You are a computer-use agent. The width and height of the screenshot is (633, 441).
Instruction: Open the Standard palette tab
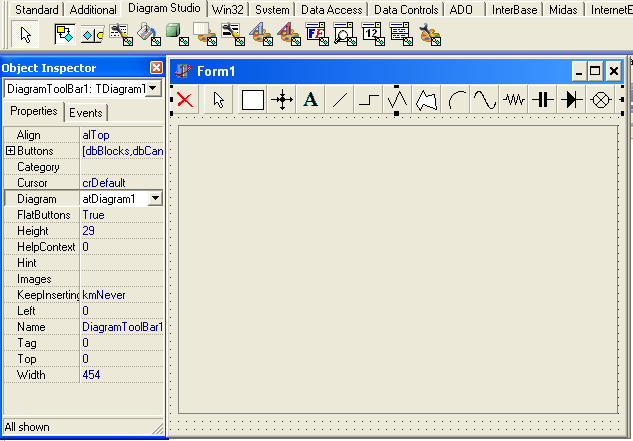tap(36, 10)
